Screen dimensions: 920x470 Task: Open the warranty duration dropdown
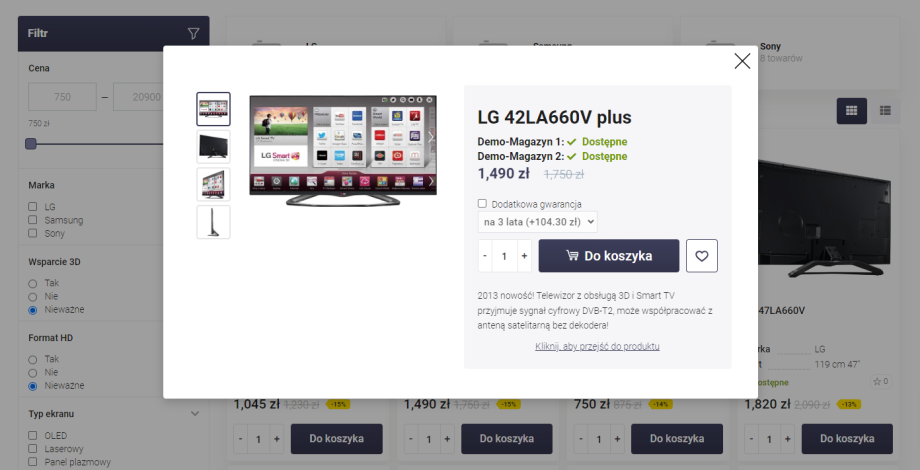click(x=537, y=222)
